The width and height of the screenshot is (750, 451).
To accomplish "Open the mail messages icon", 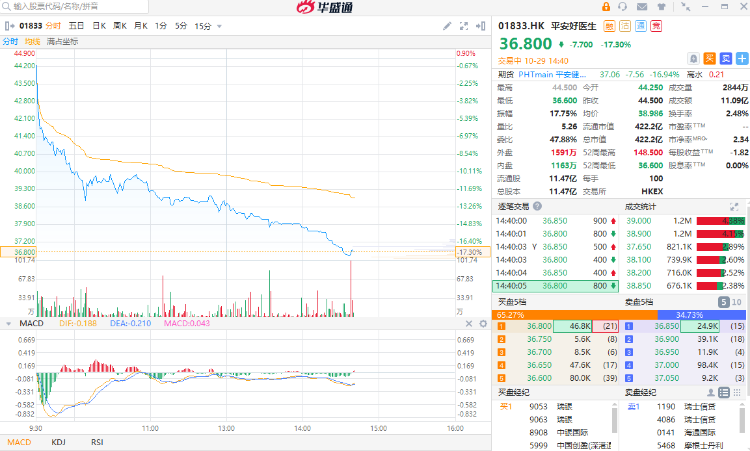I will (x=642, y=7).
